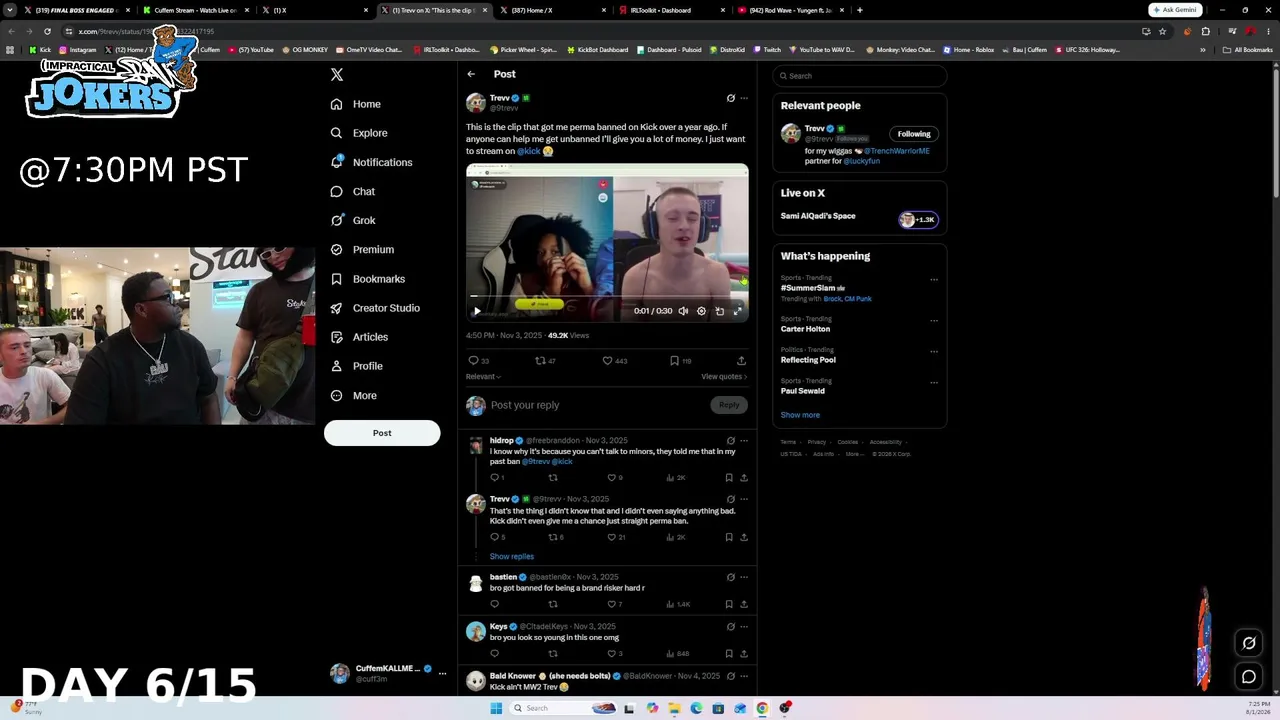Bookmark the main post with 119 bookmarks
The width and height of the screenshot is (1280, 720).
(674, 361)
